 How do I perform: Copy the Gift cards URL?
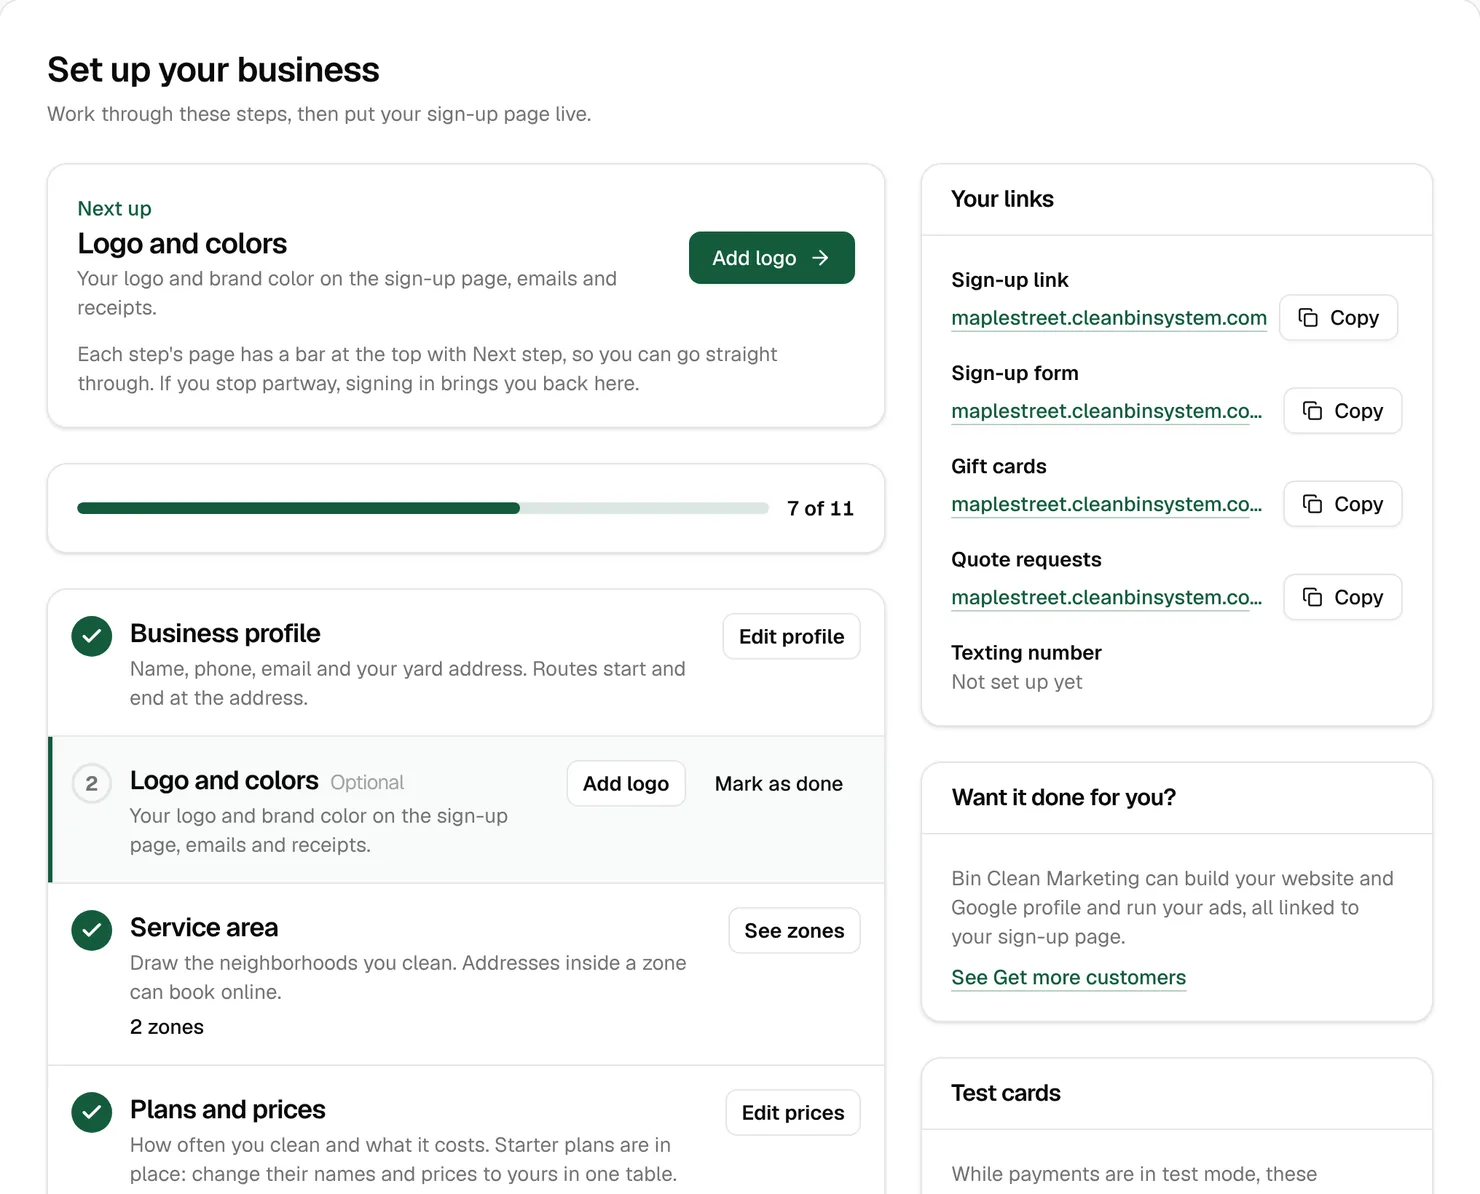point(1342,504)
